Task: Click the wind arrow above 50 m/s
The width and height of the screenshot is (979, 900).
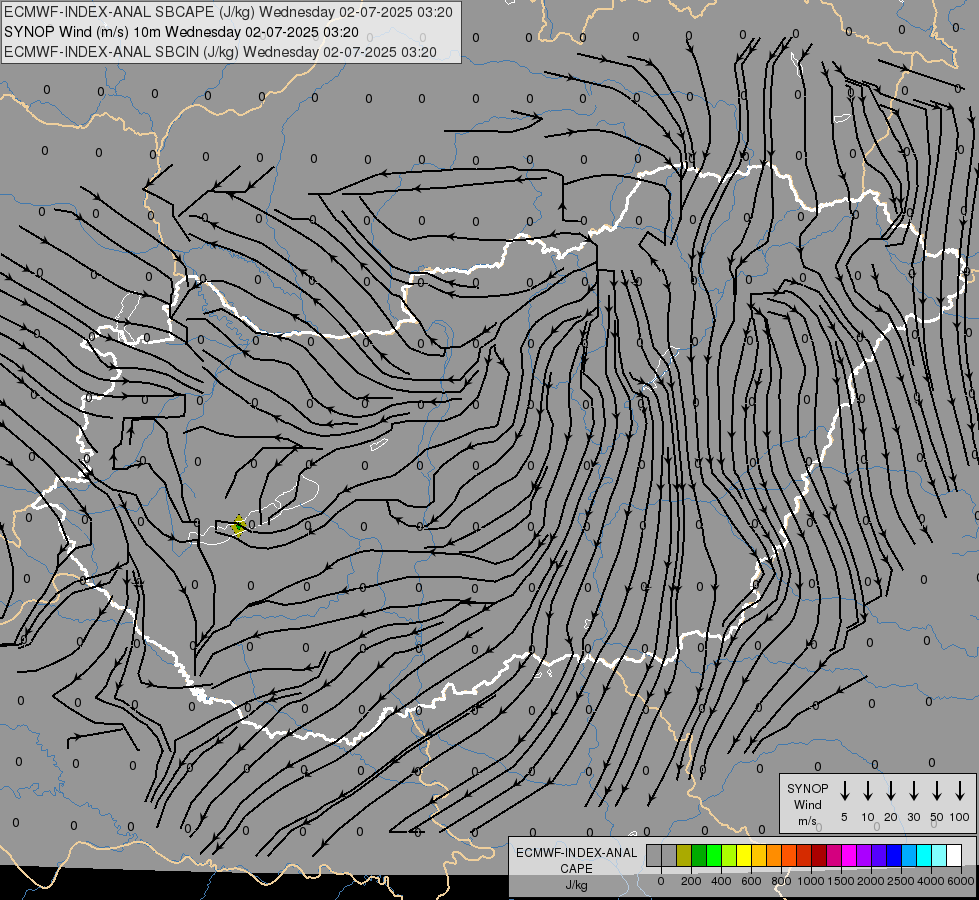Action: (937, 791)
